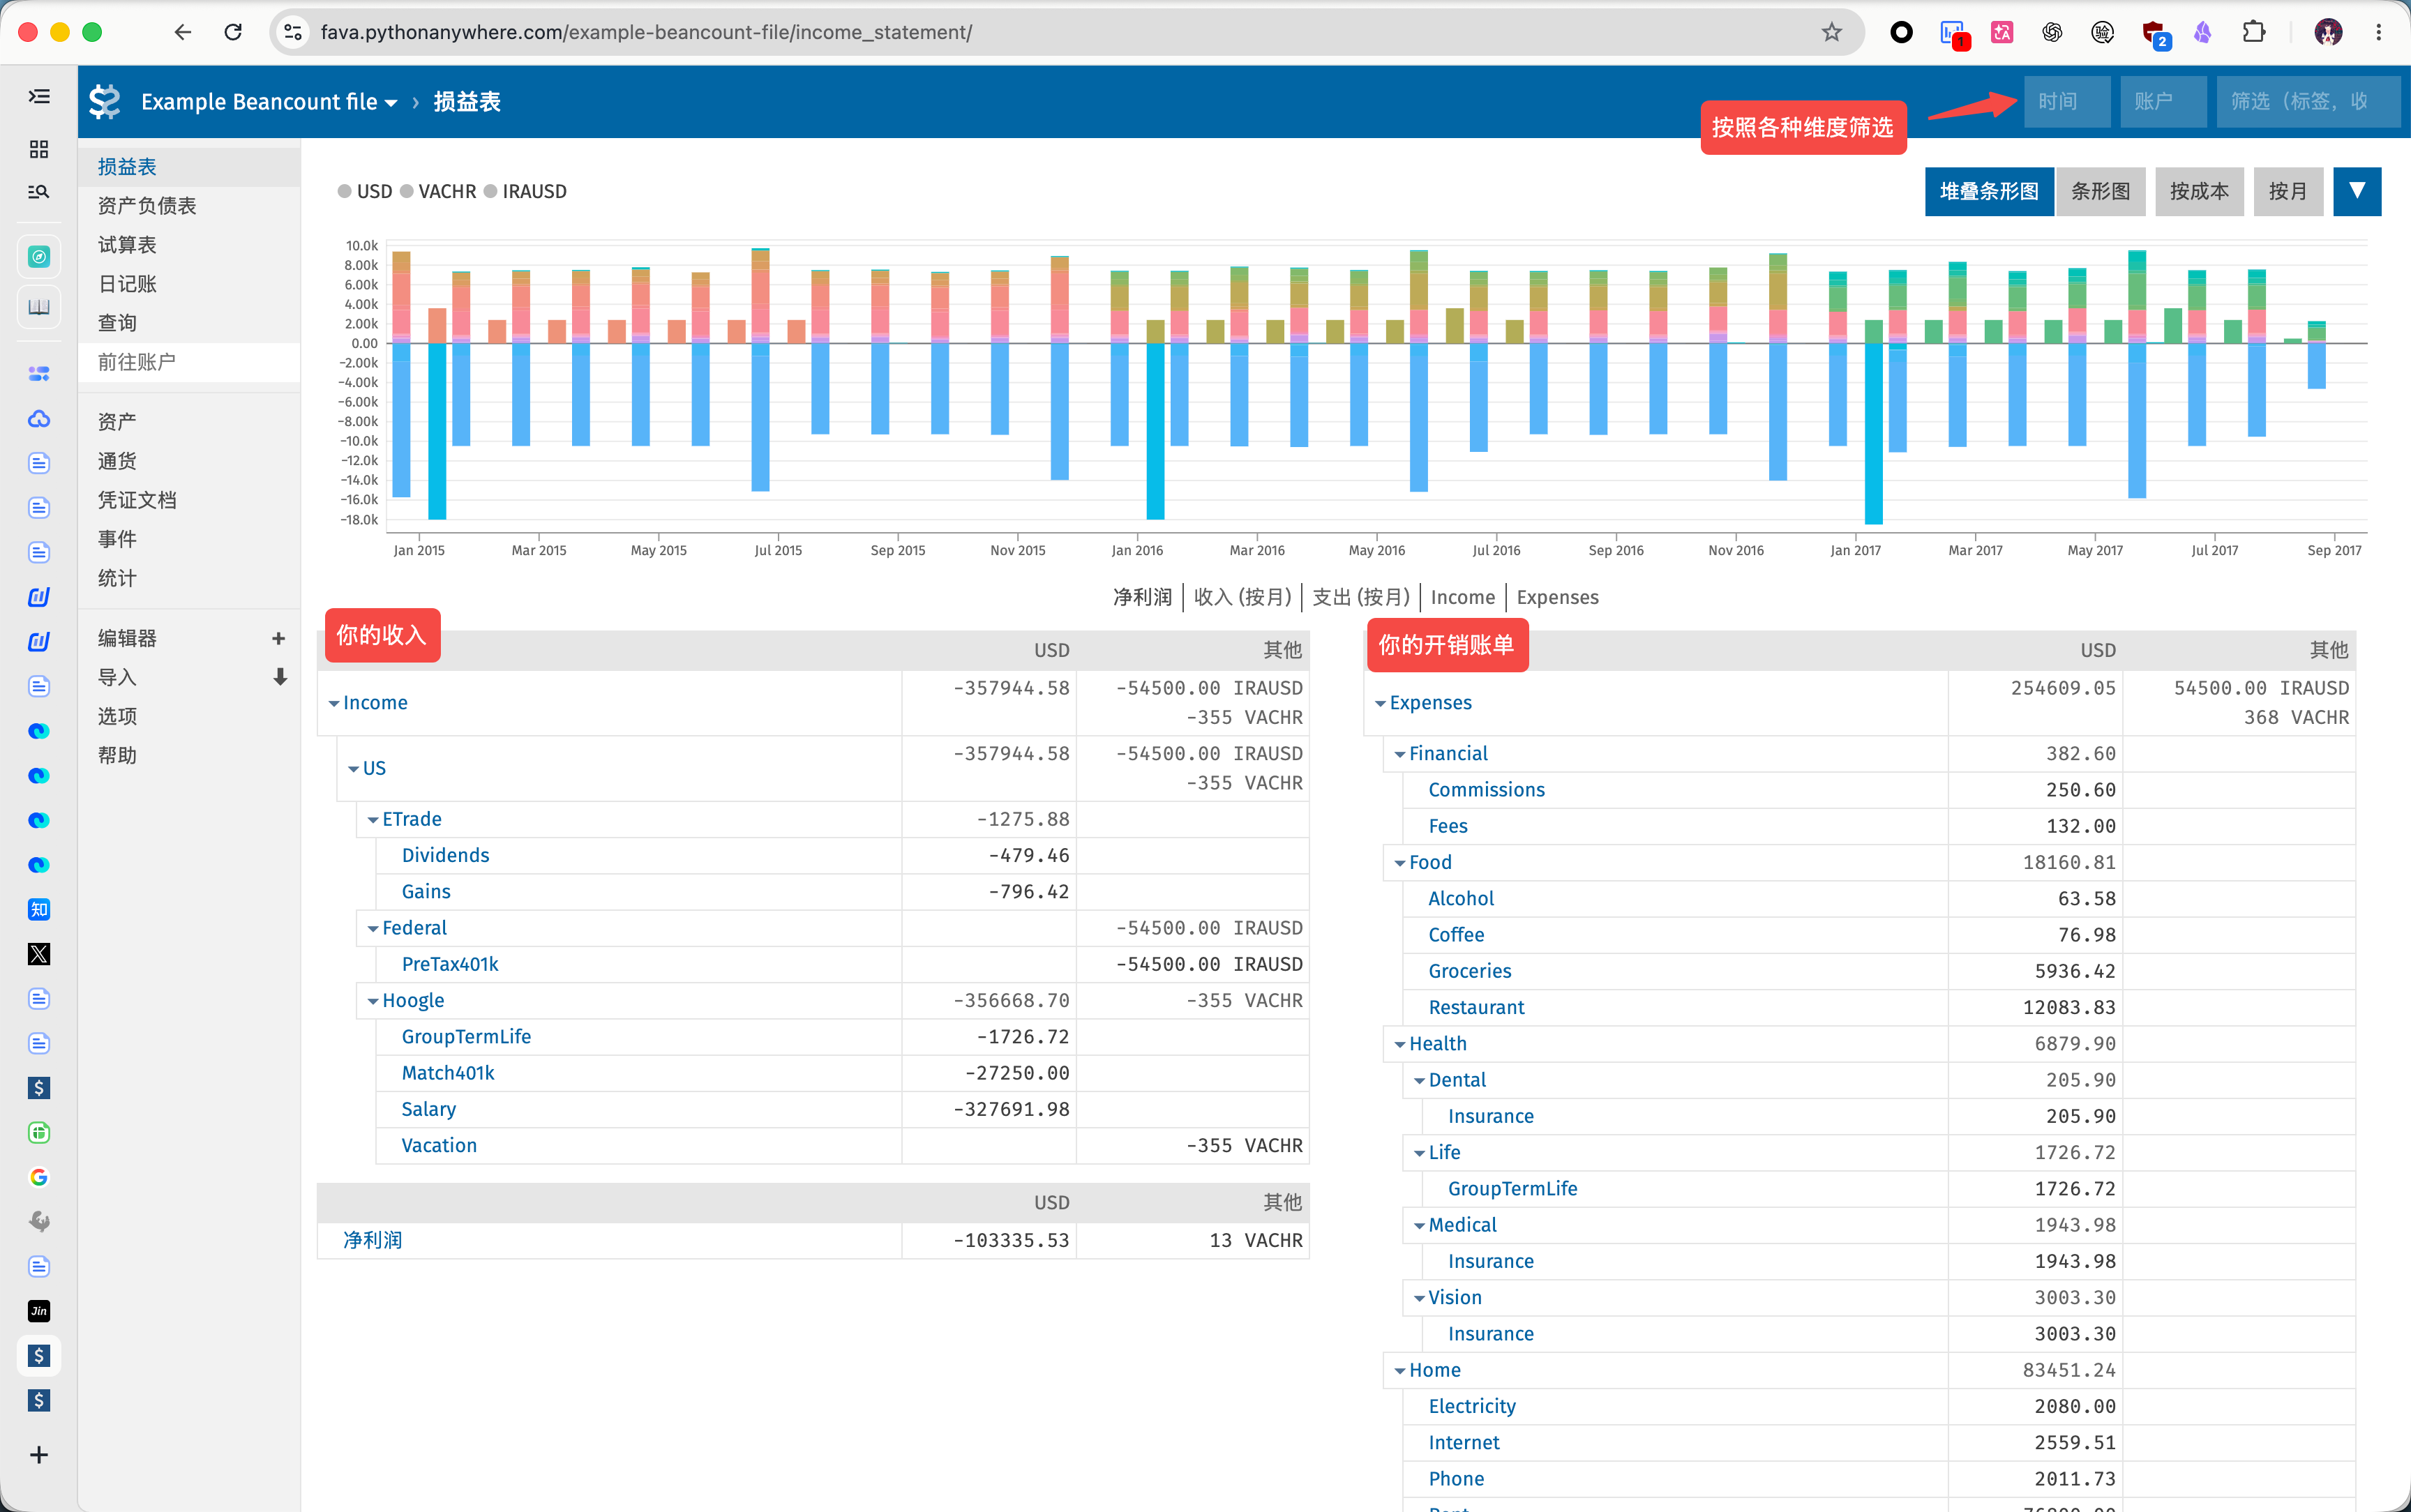This screenshot has height=1512, width=2411.
Task: Reload the page with refresh icon
Action: (233, 32)
